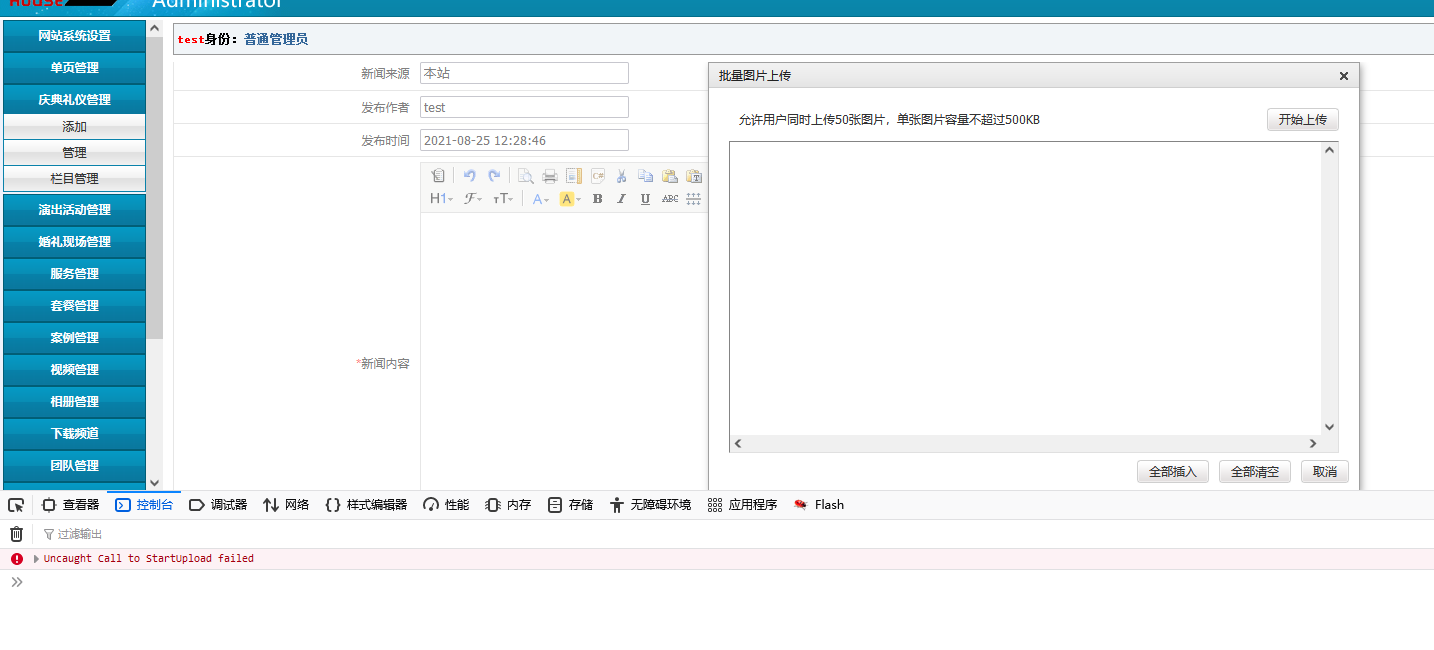The width and height of the screenshot is (1434, 650).
Task: Click the 开始上传 button
Action: point(1302,120)
